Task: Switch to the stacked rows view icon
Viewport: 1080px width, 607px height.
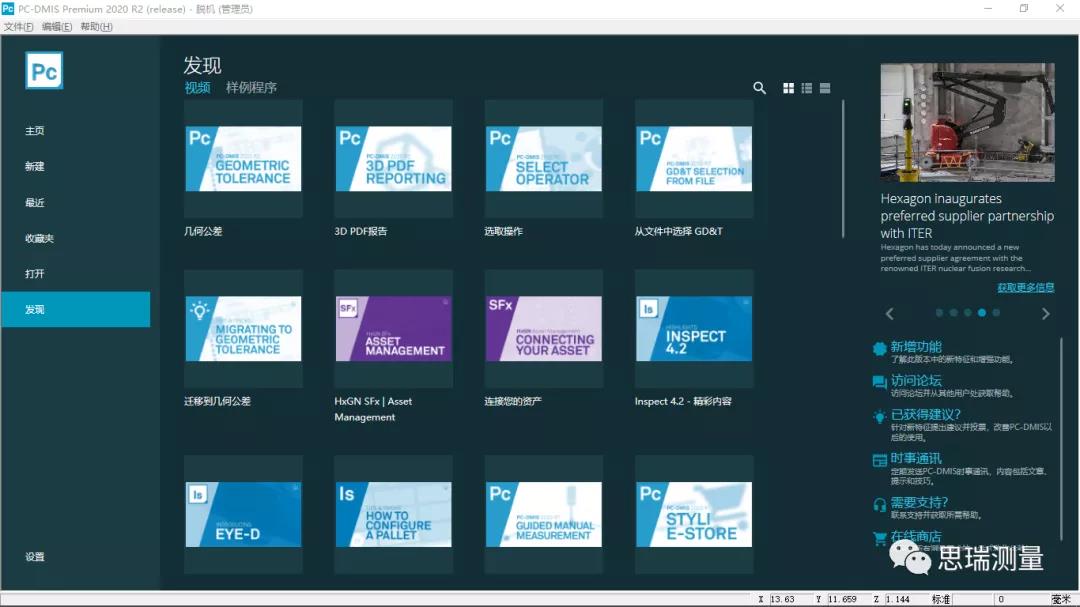Action: [825, 88]
